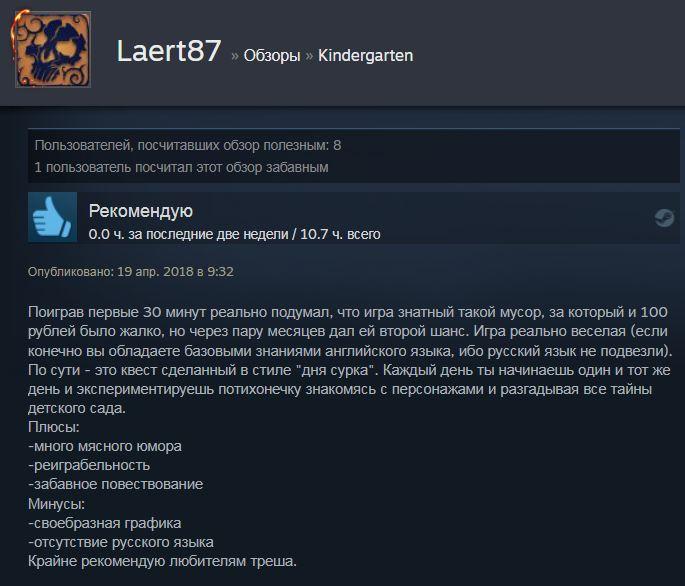
Task: Open the Kindergarten game breadcrumb link
Action: pos(365,55)
